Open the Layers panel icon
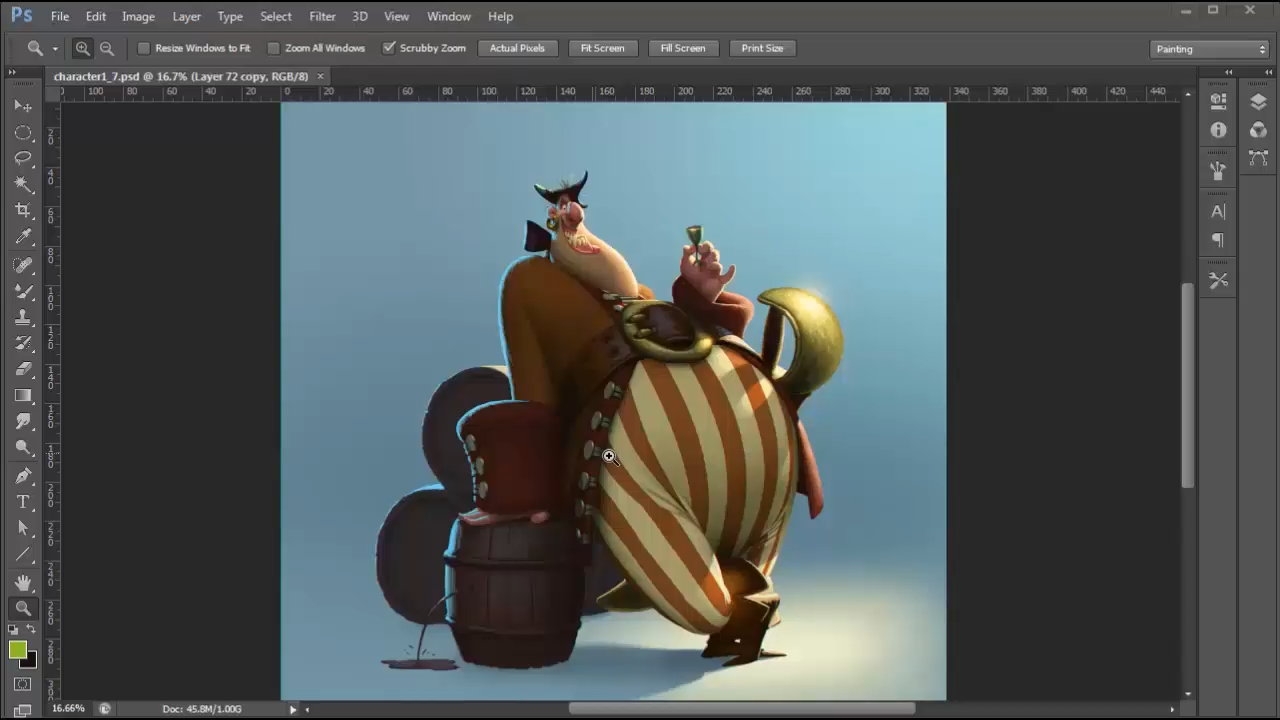Screen dimensions: 1280x720 (1258, 102)
